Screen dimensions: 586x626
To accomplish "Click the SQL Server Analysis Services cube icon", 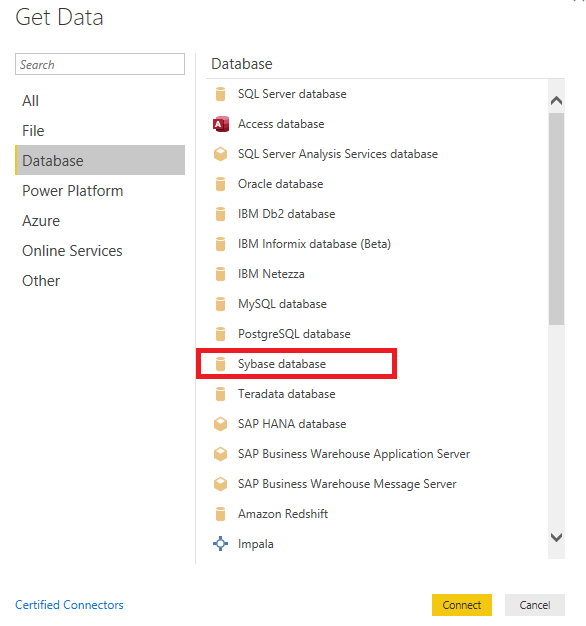I will [220, 154].
